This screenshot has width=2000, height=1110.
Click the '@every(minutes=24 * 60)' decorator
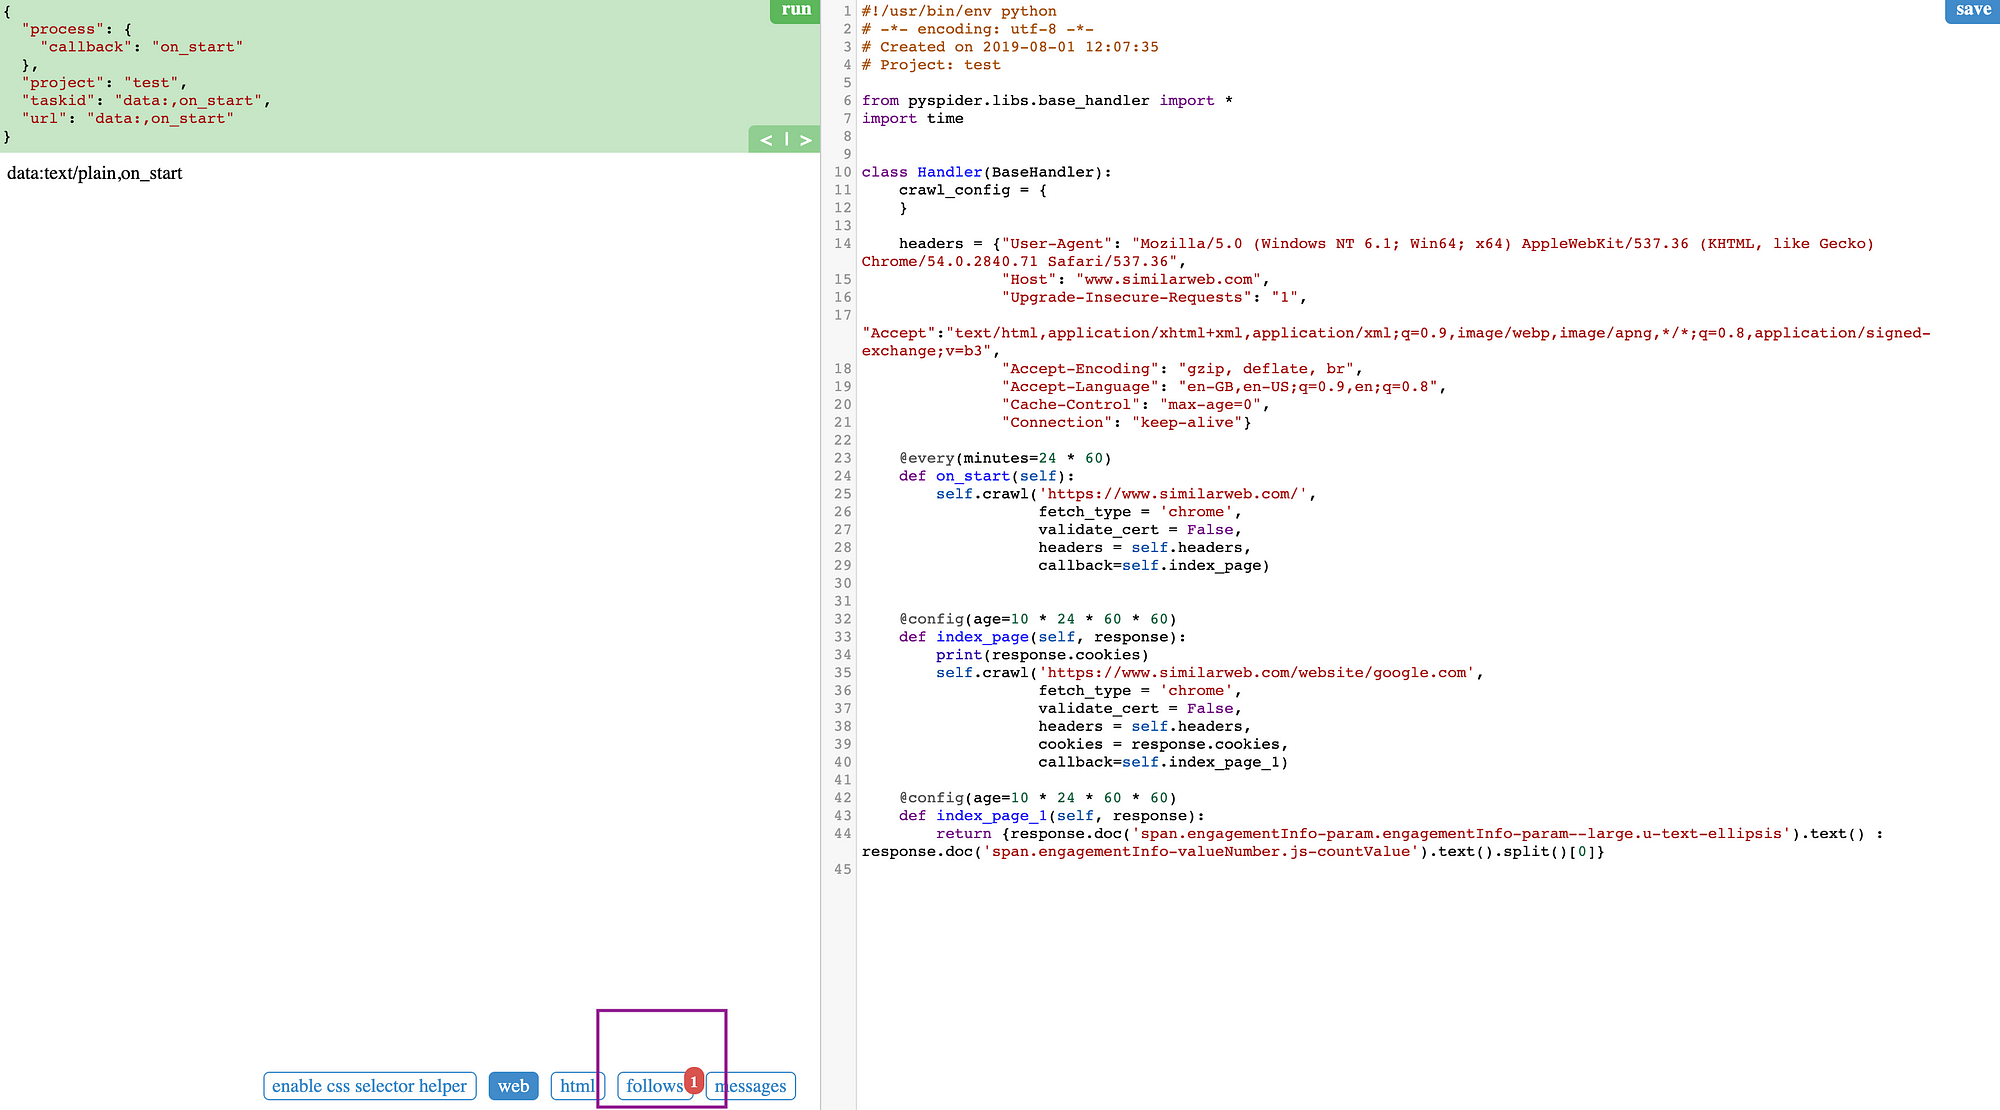tap(1005, 459)
